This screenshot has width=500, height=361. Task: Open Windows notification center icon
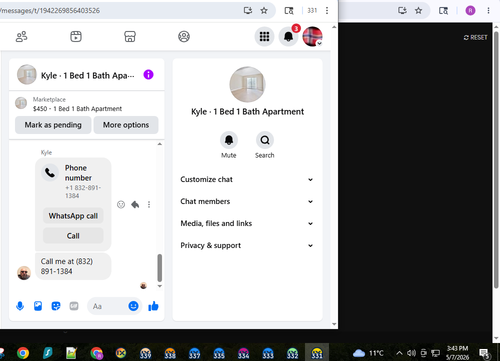click(x=484, y=353)
